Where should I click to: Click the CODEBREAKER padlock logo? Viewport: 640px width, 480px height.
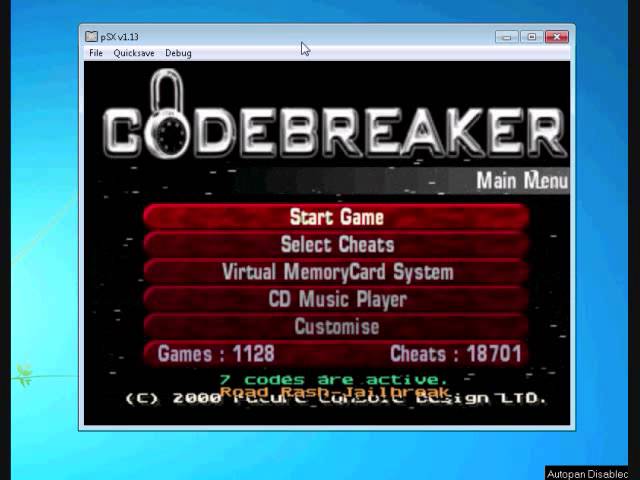click(167, 114)
